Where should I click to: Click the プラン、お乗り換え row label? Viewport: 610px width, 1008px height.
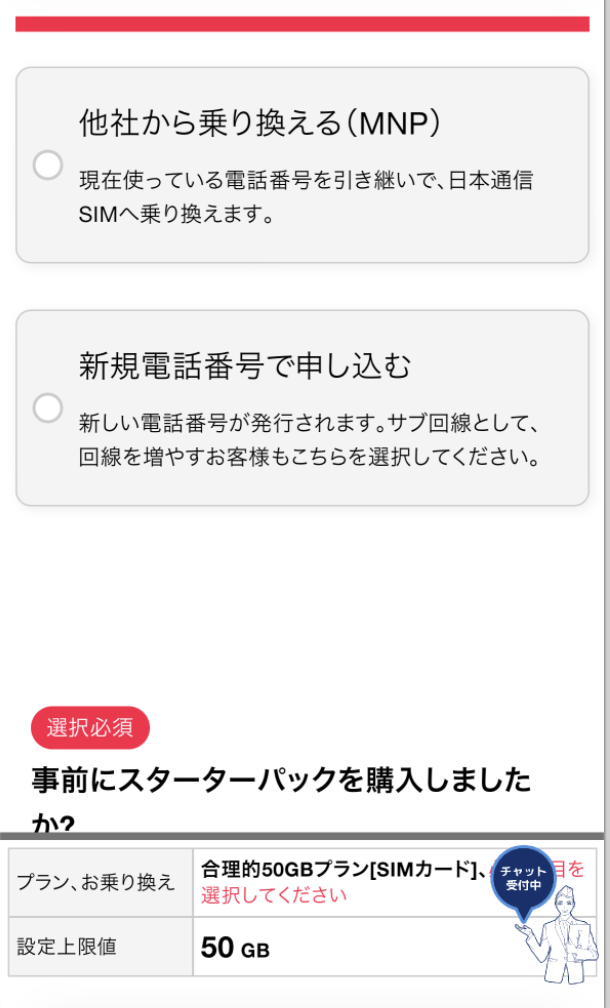point(96,882)
